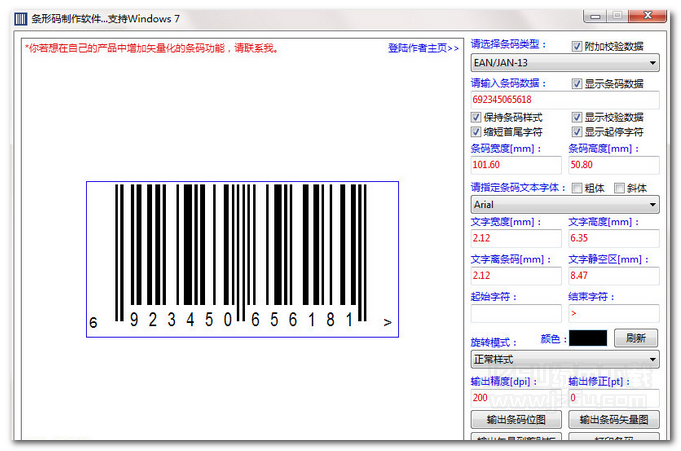Image resolution: width=681 pixels, height=451 pixels.
Task: Click the barcode width field 101.60
Action: (516, 165)
